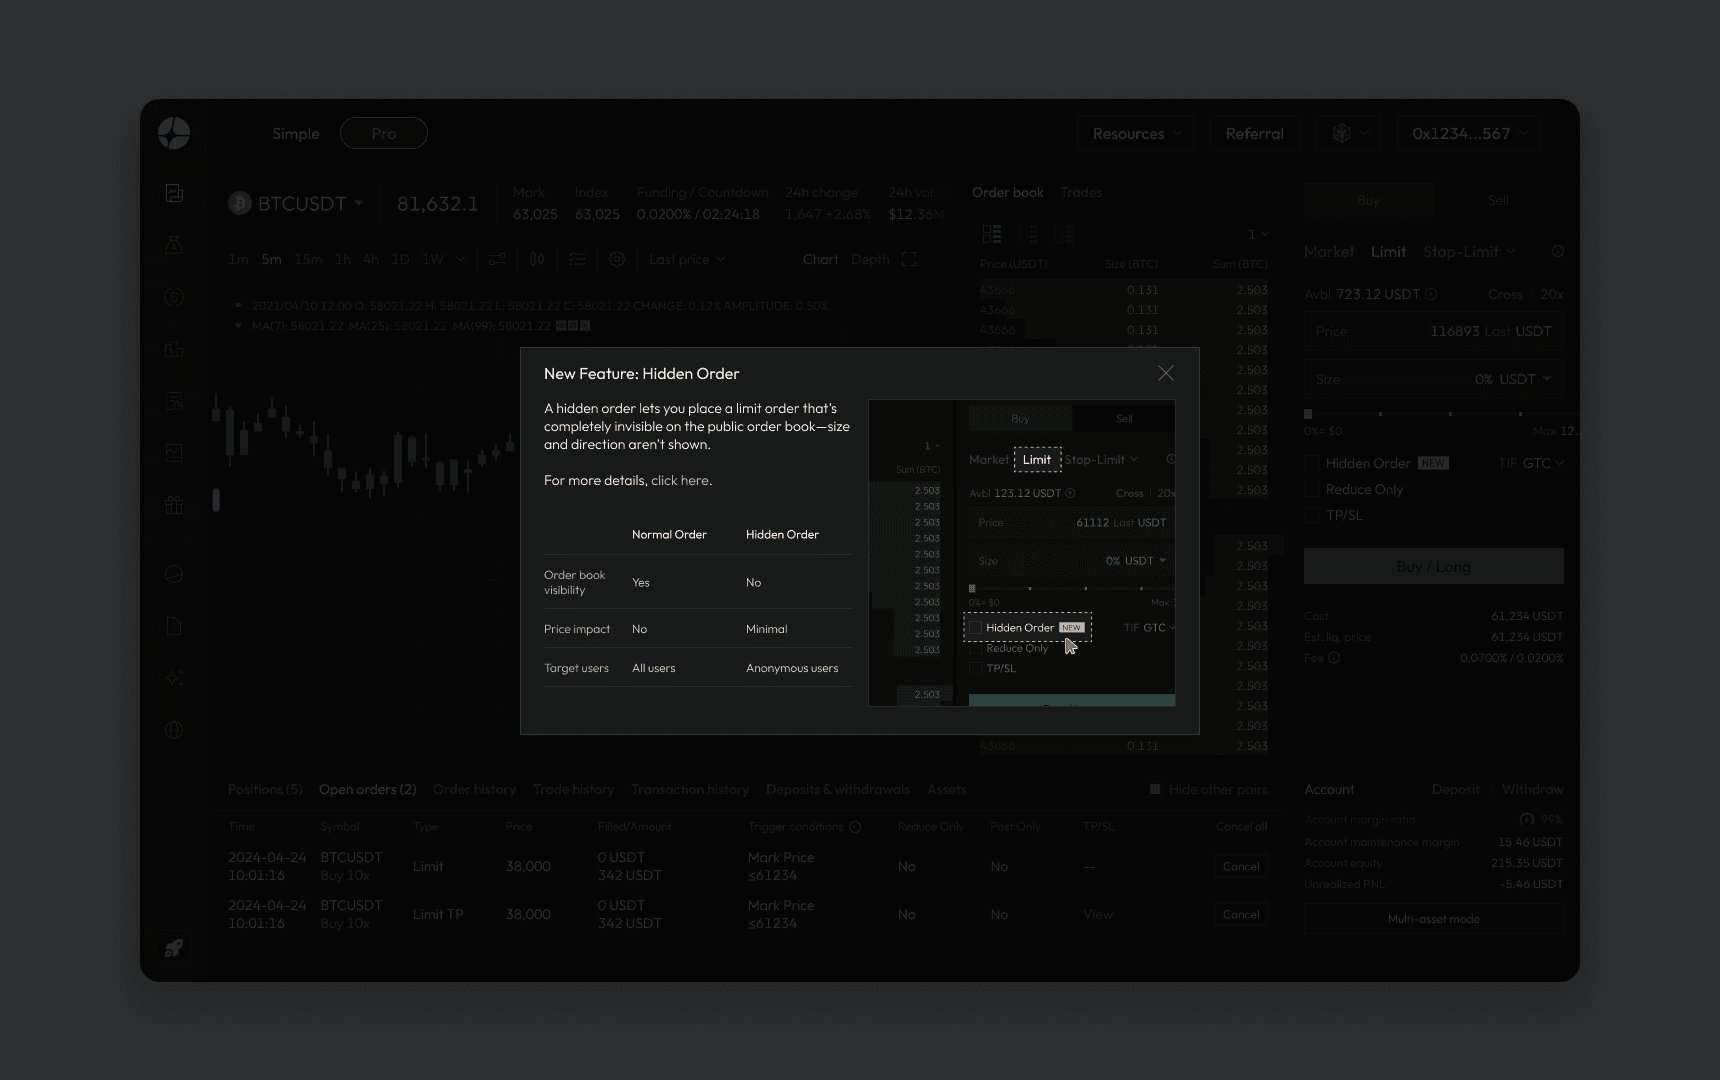This screenshot has height=1080, width=1720.
Task: Open the Order history tab
Action: (x=474, y=789)
